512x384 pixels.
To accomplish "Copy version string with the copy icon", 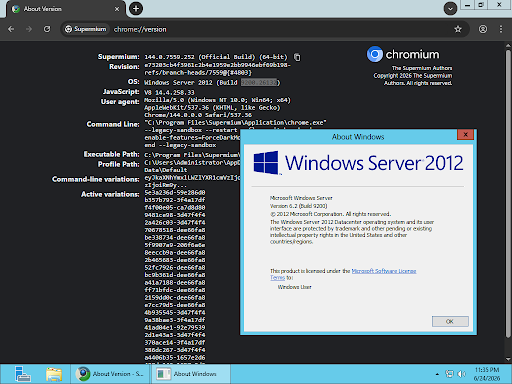I will (297, 57).
